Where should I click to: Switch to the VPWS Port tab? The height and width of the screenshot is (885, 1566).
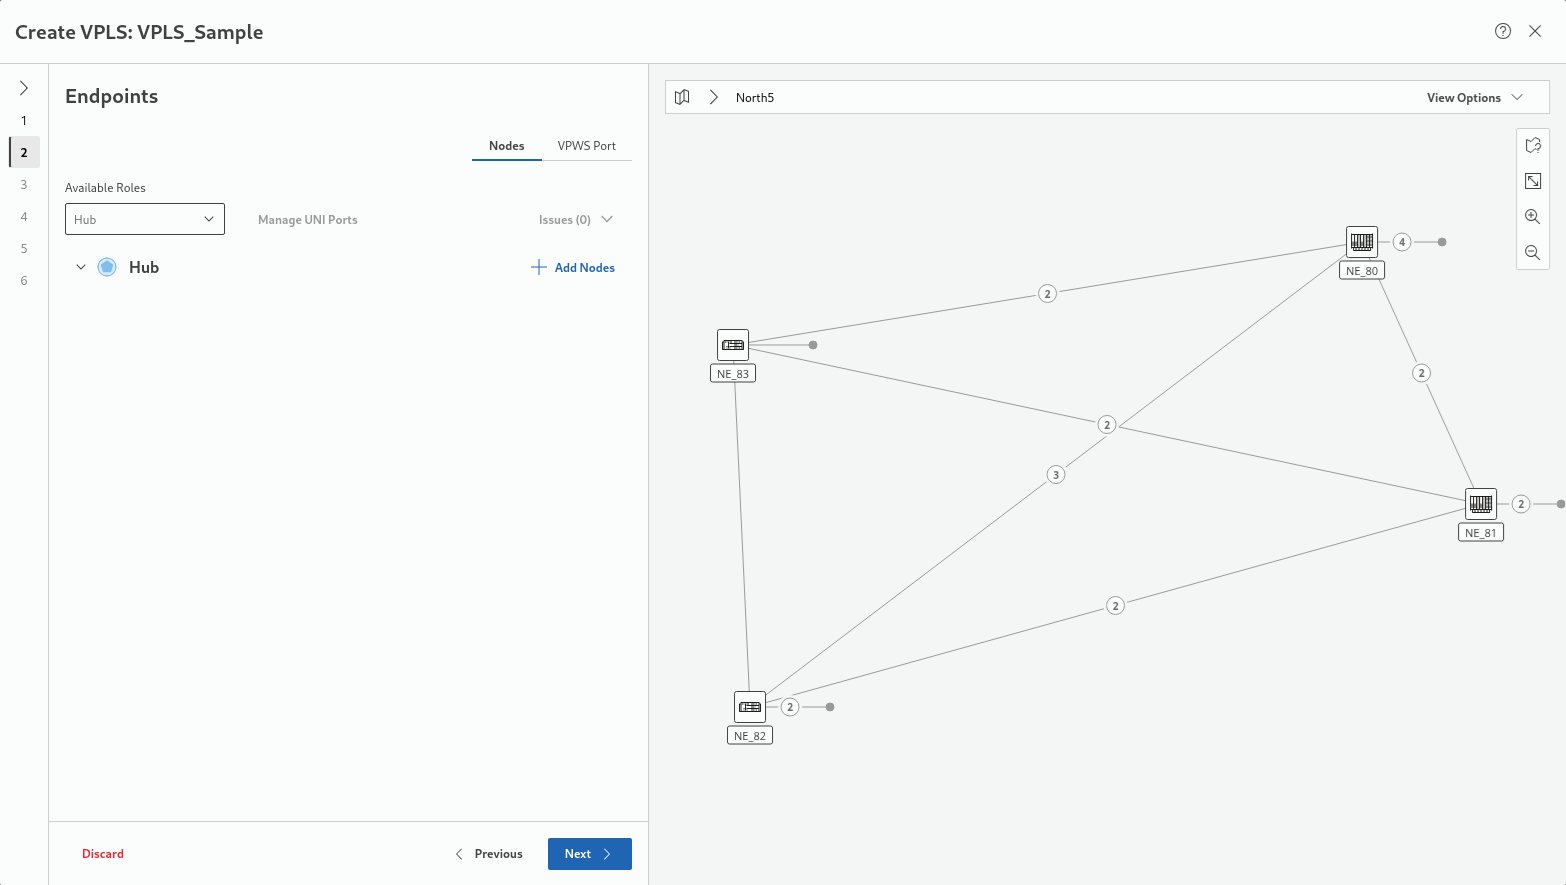586,146
